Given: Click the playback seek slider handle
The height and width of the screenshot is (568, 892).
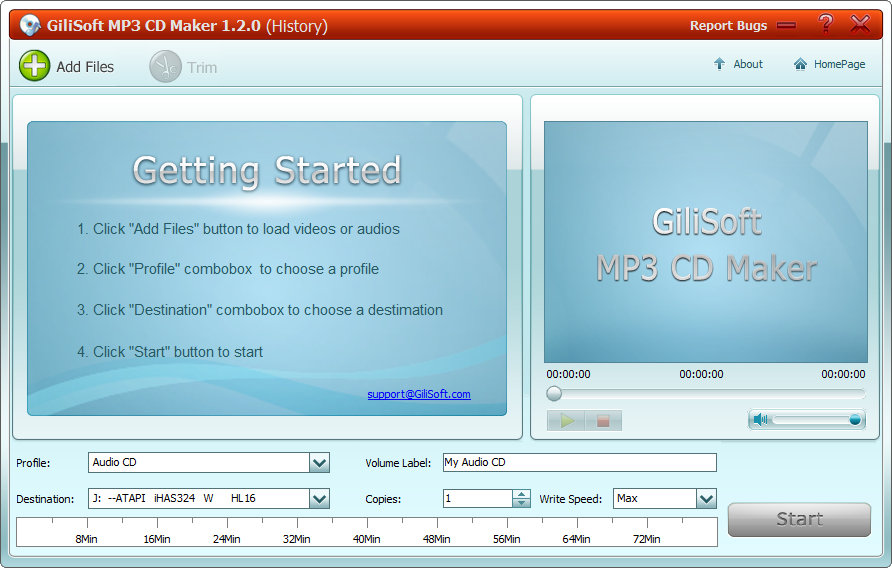Looking at the screenshot, I should [554, 394].
